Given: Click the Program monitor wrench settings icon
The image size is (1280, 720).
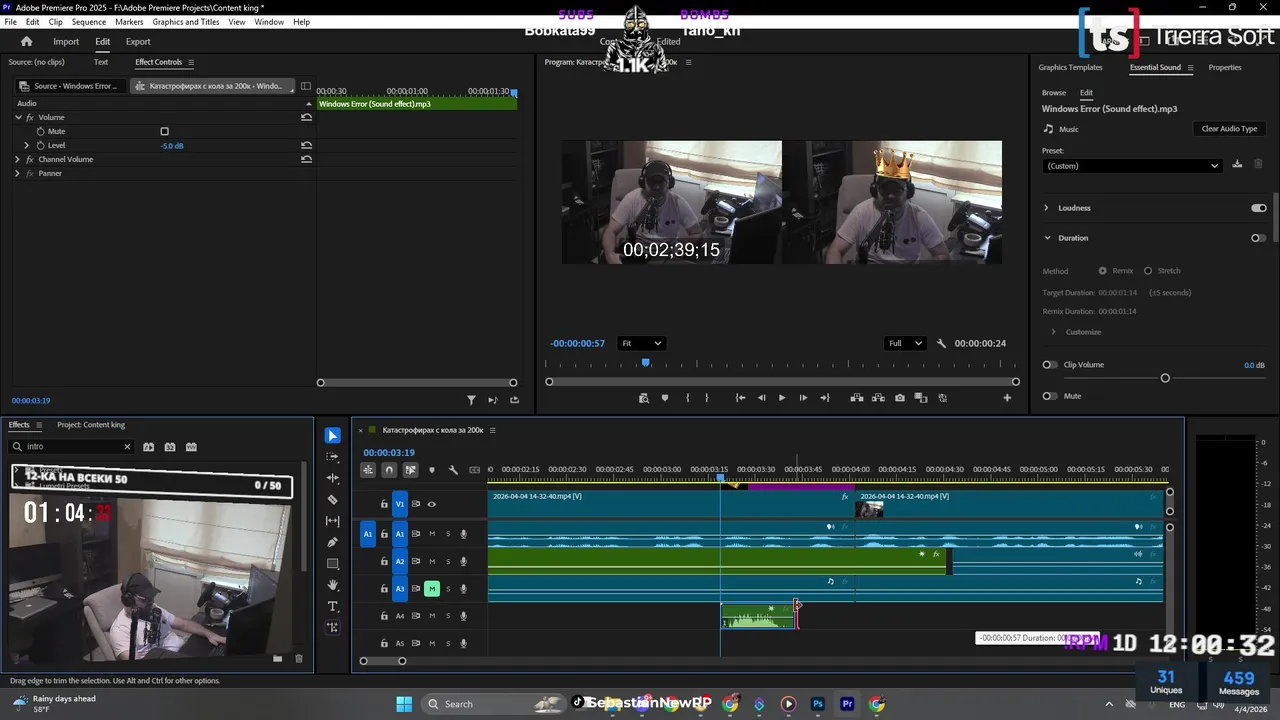Looking at the screenshot, I should pos(941,343).
